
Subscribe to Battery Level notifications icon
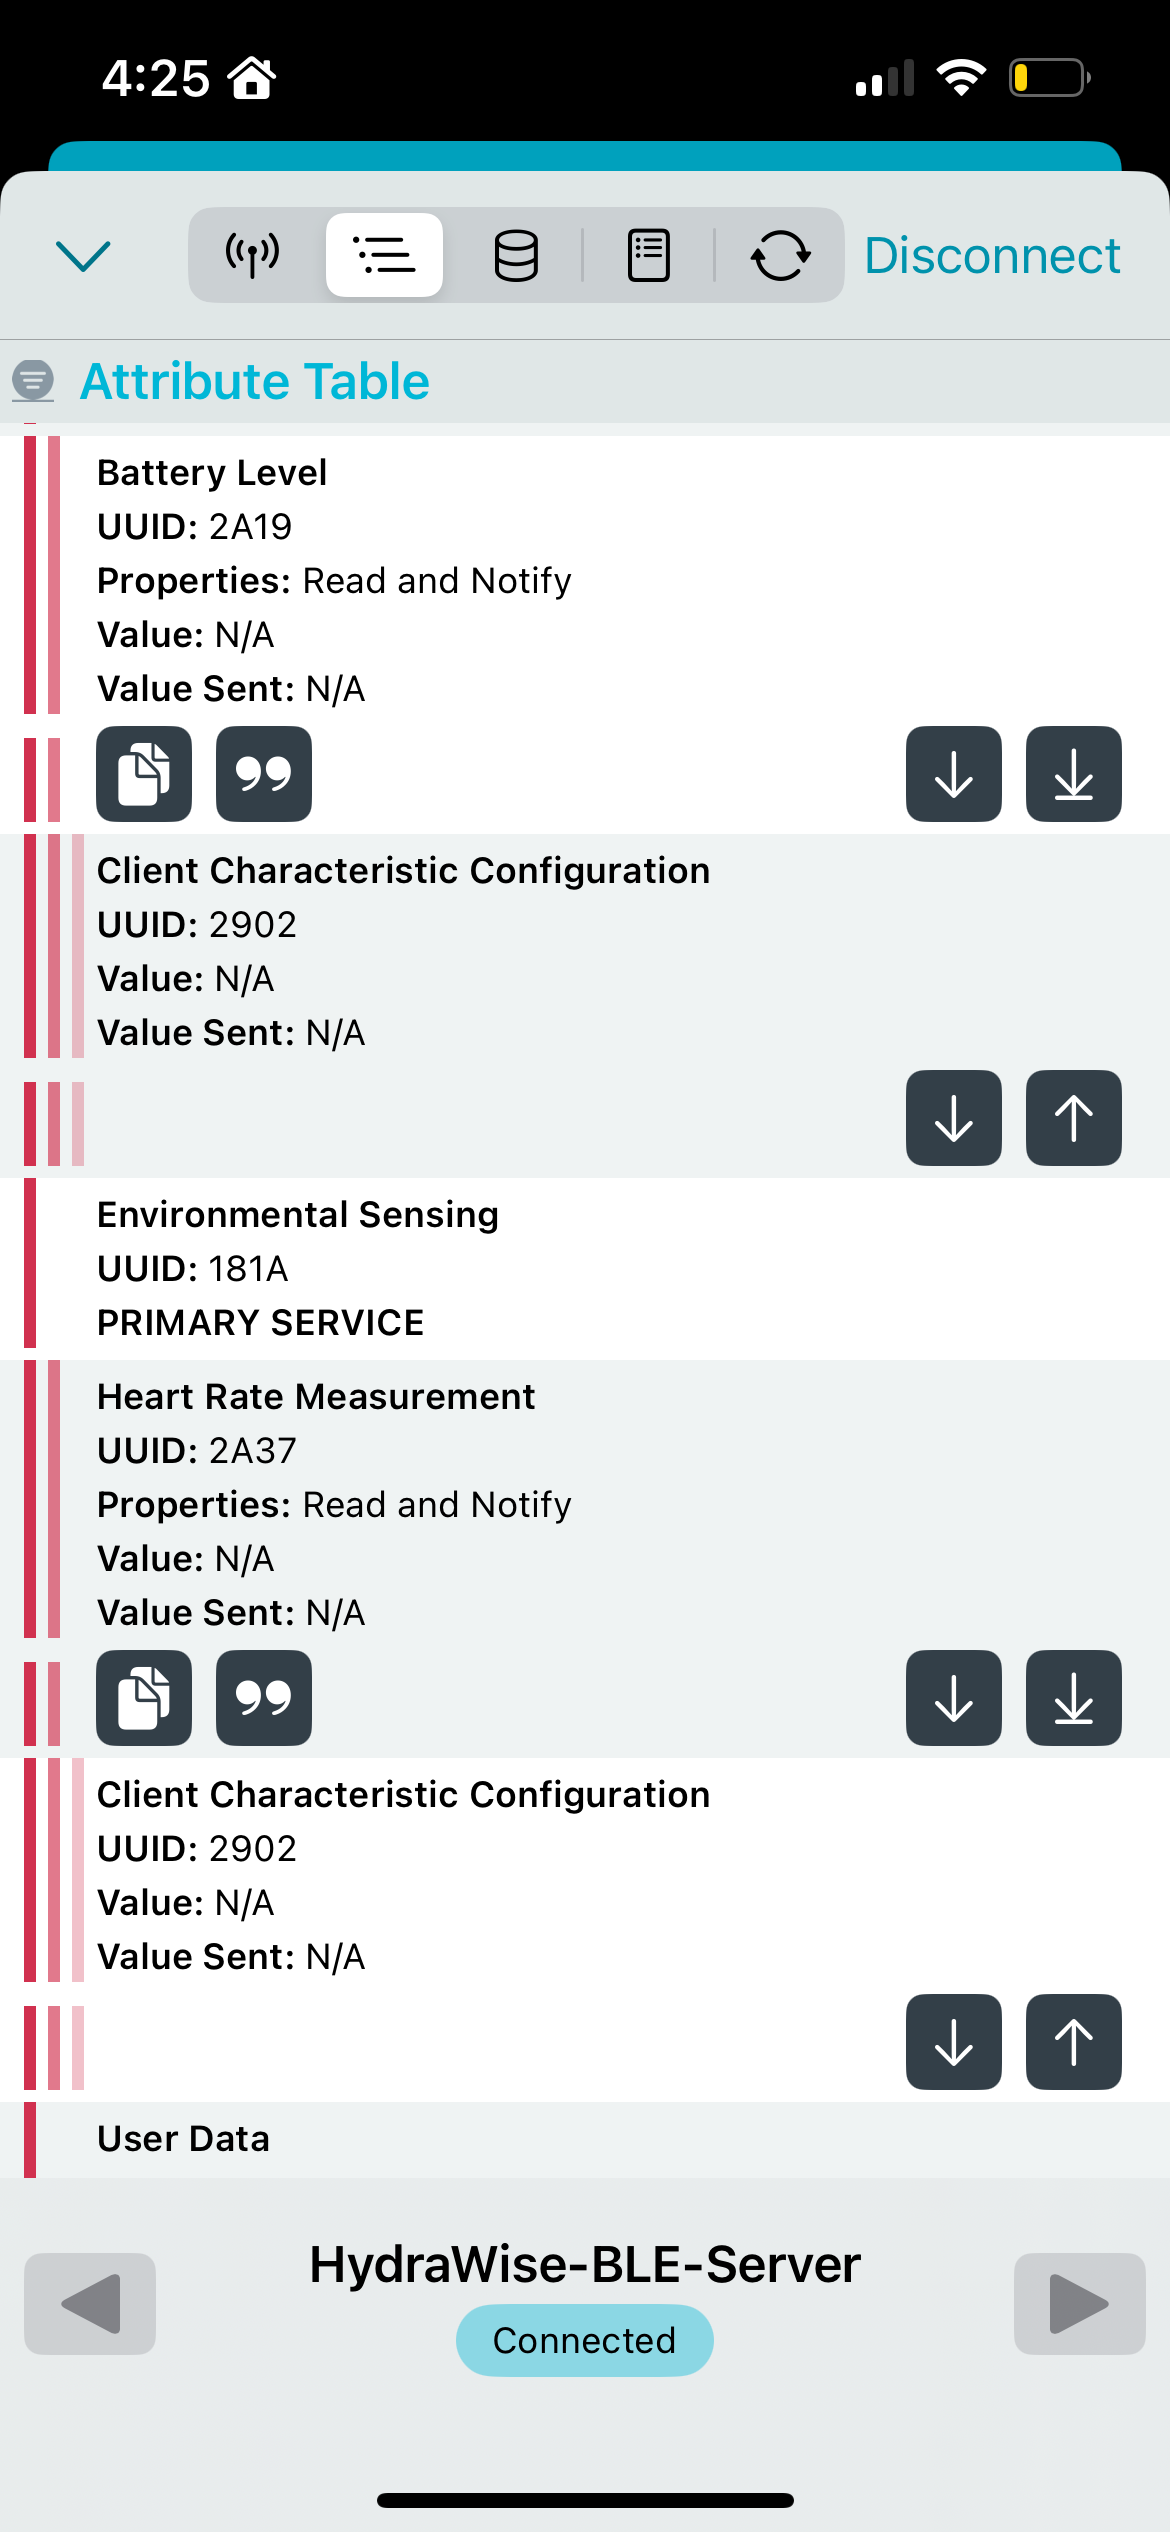coord(1074,774)
